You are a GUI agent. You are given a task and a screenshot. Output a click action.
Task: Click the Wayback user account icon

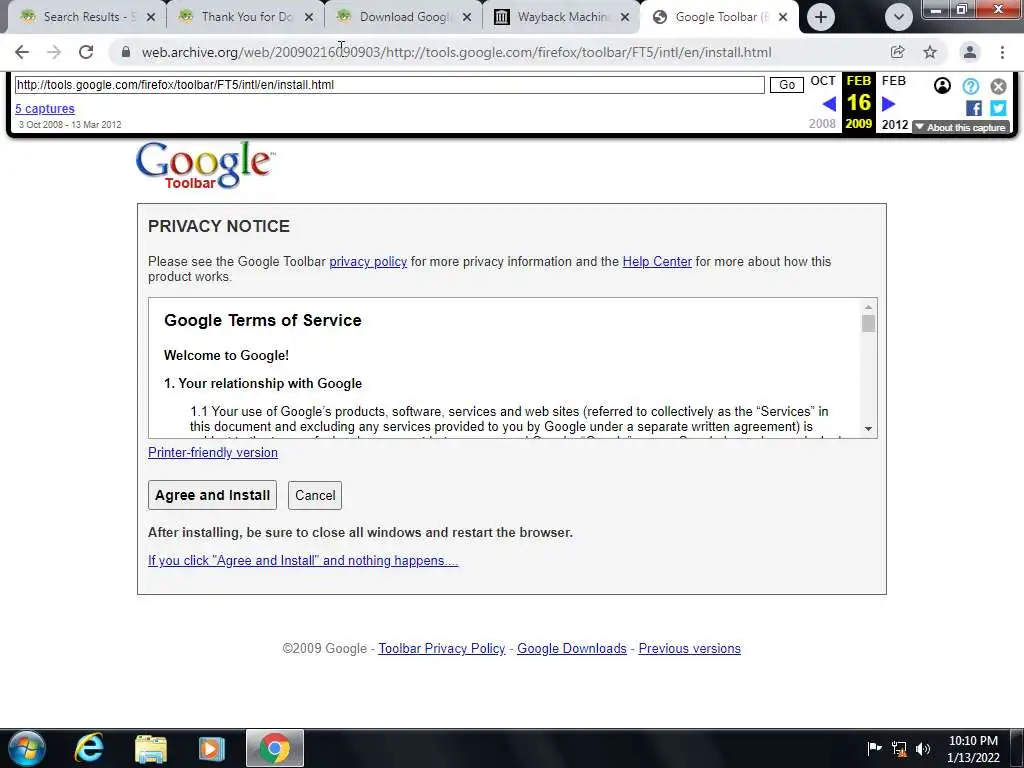942,86
